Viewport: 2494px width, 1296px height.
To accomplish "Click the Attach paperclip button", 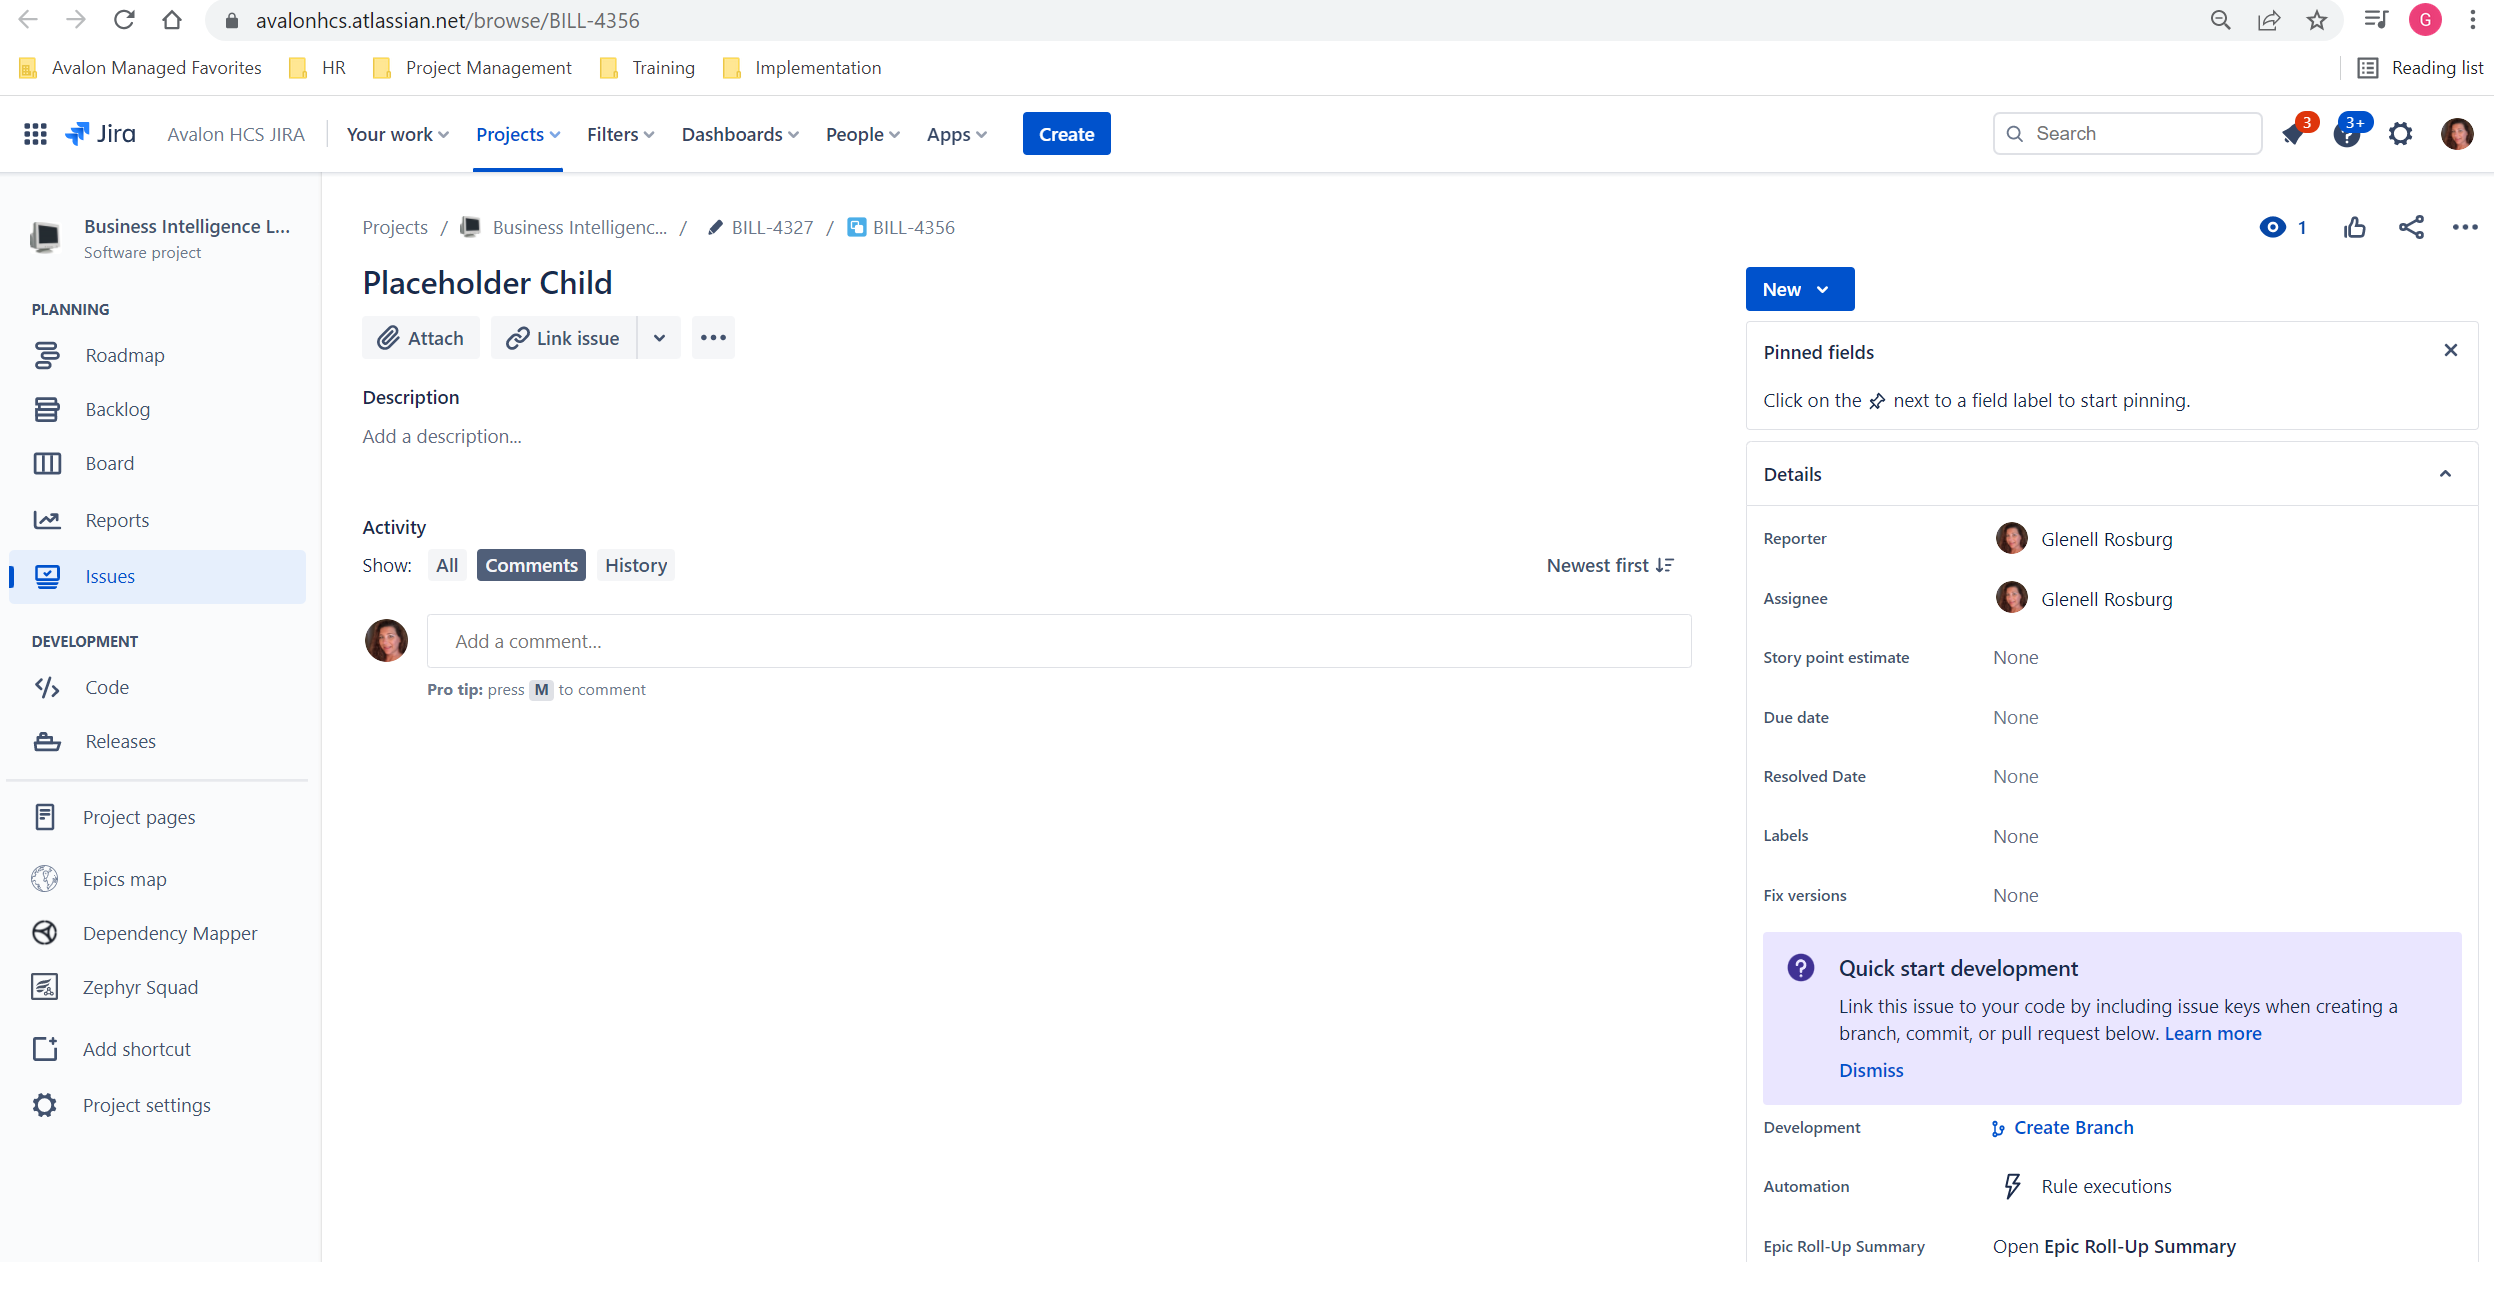I will pos(420,338).
